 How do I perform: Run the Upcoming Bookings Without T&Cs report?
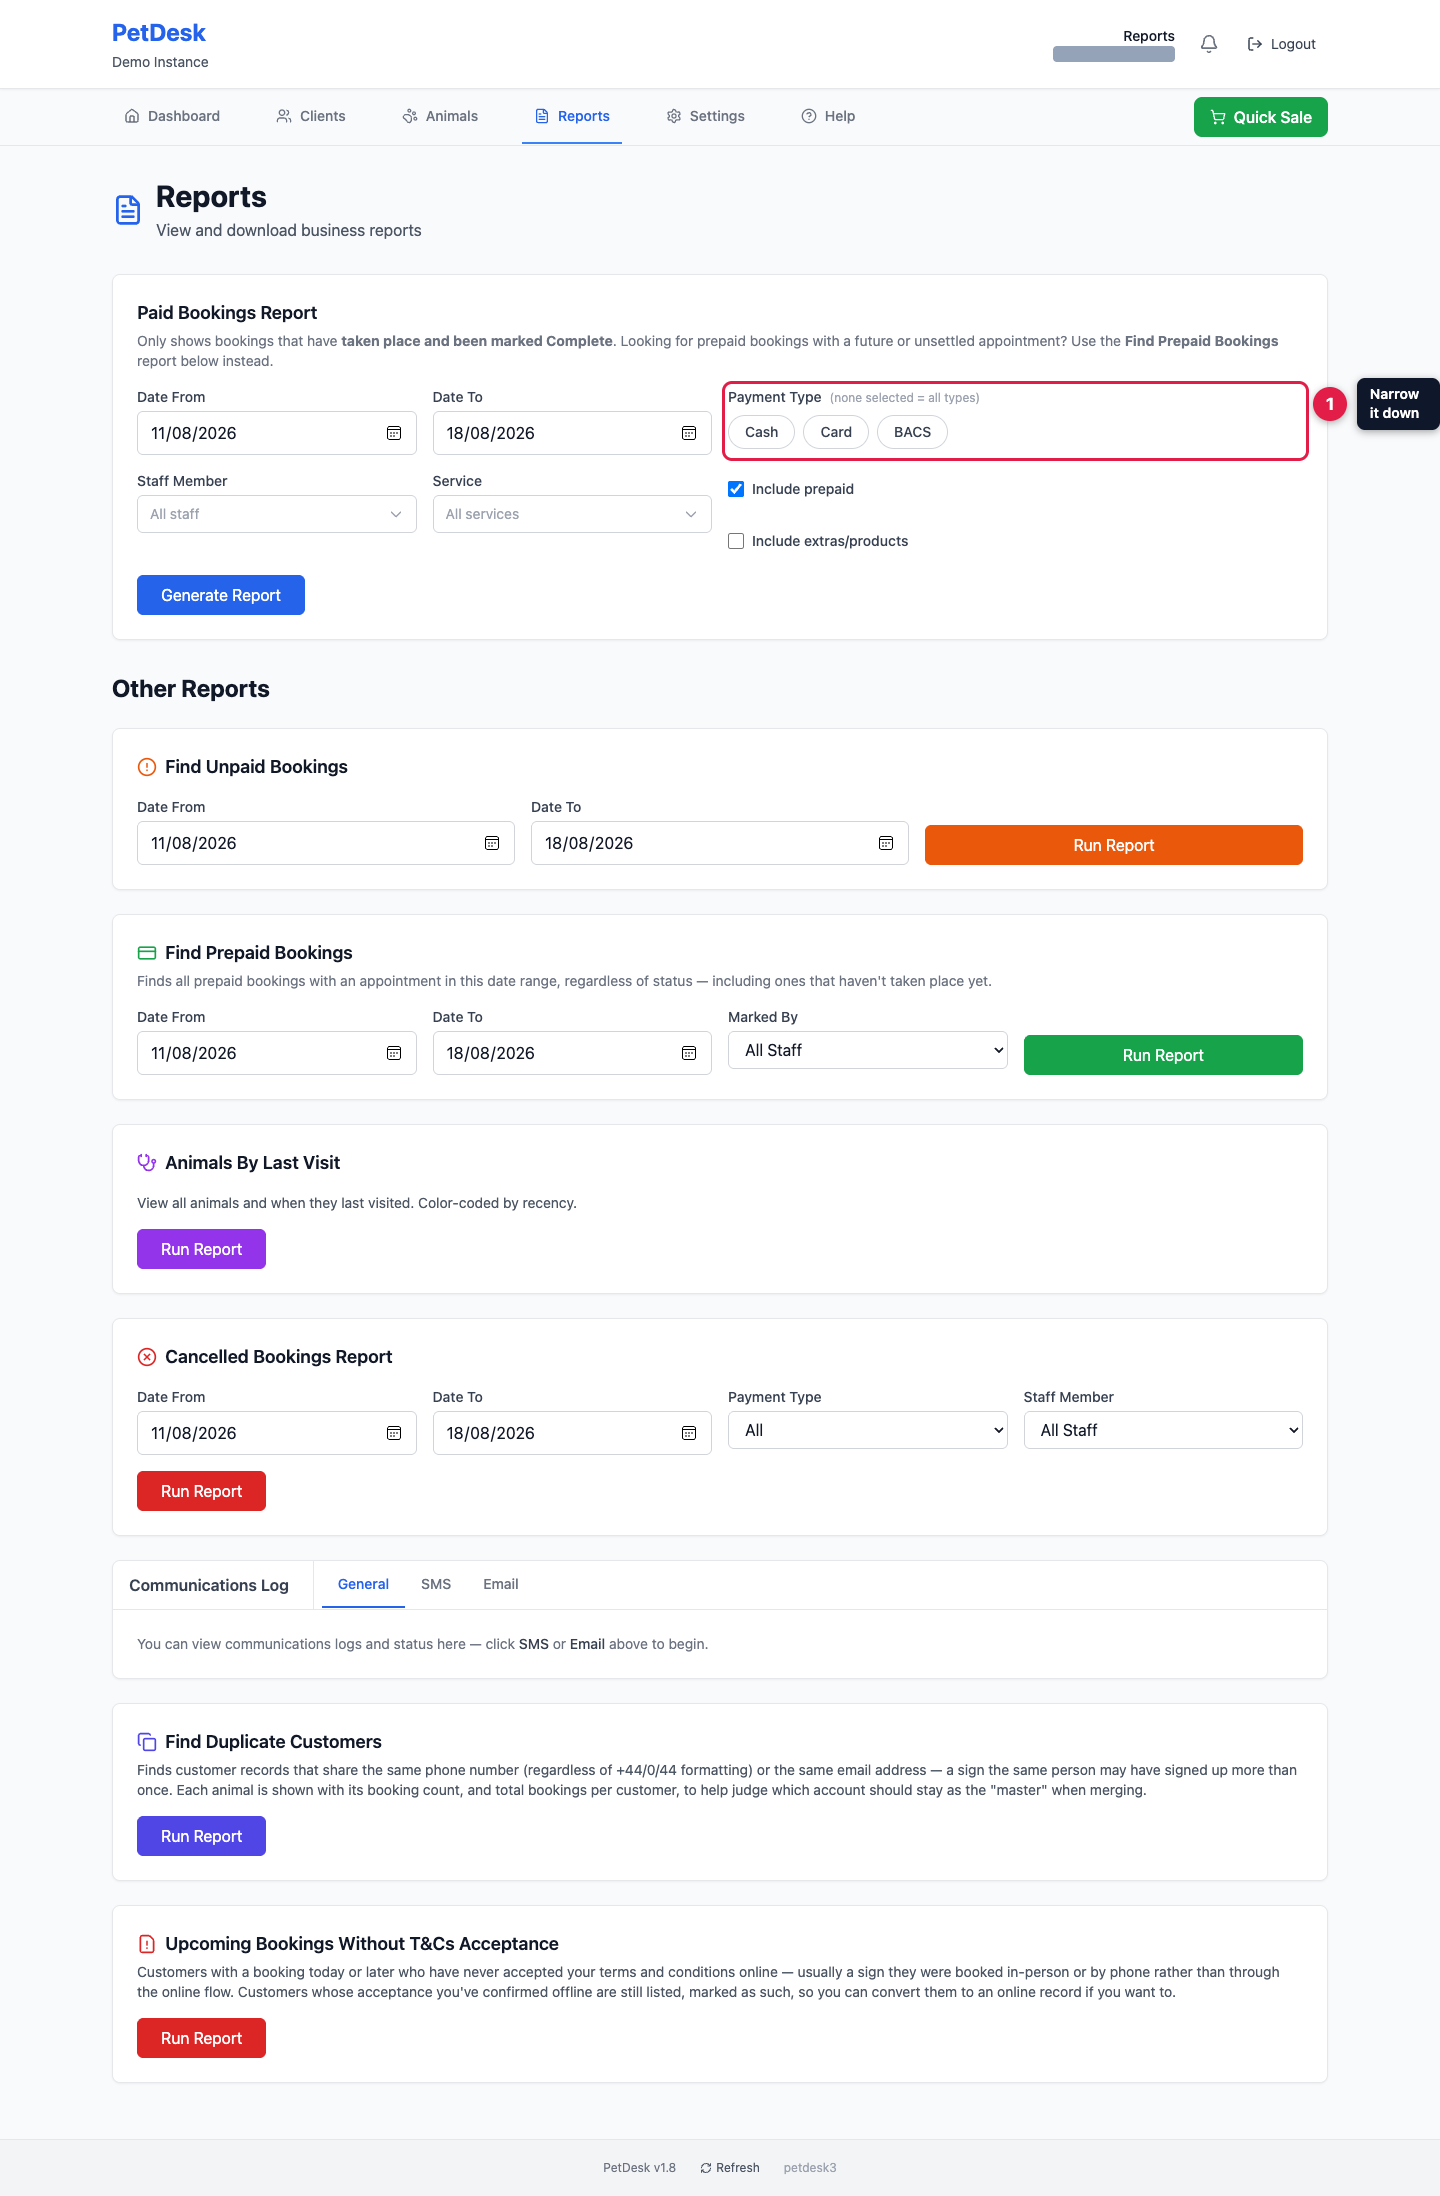pyautogui.click(x=201, y=2038)
